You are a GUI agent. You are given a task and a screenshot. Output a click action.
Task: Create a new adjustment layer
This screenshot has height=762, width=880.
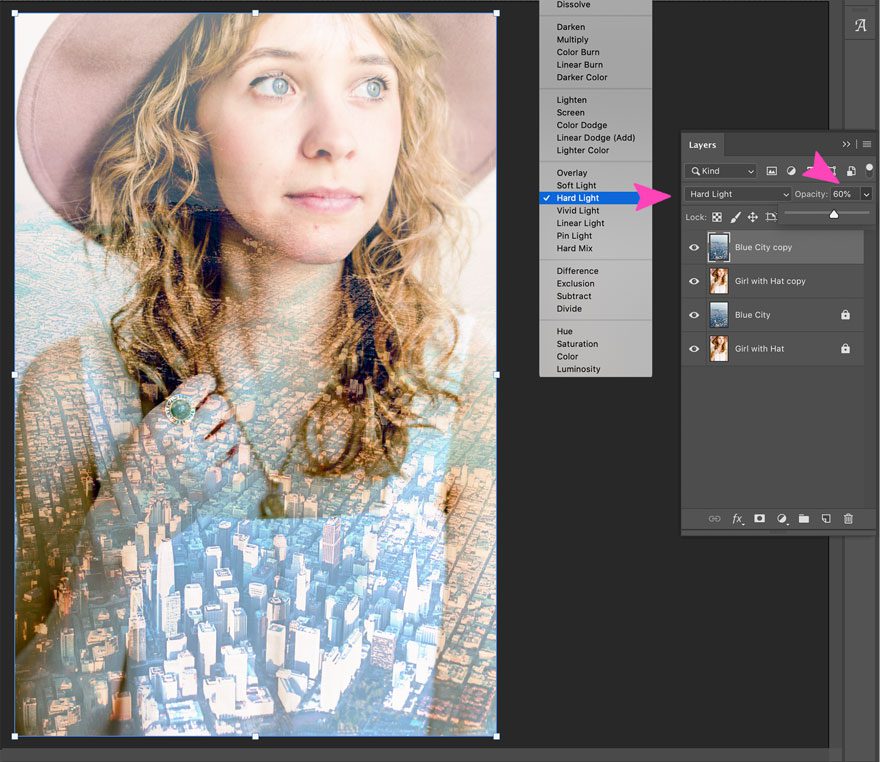(x=782, y=518)
